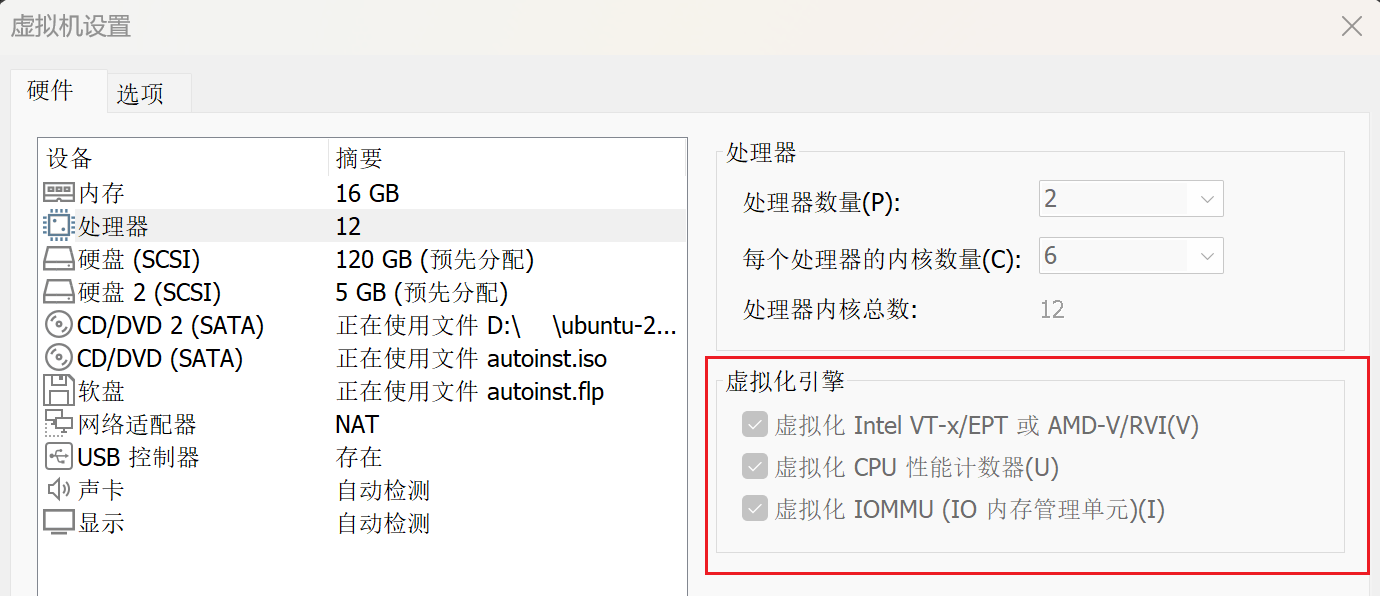Open the CD/DVD 2 (SATA) device icon
Screen dimensions: 1380x596
[57, 324]
